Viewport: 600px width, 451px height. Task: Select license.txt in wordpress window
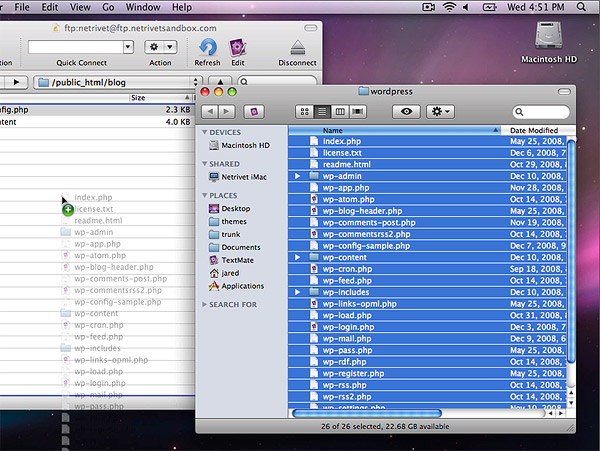click(x=427, y=153)
